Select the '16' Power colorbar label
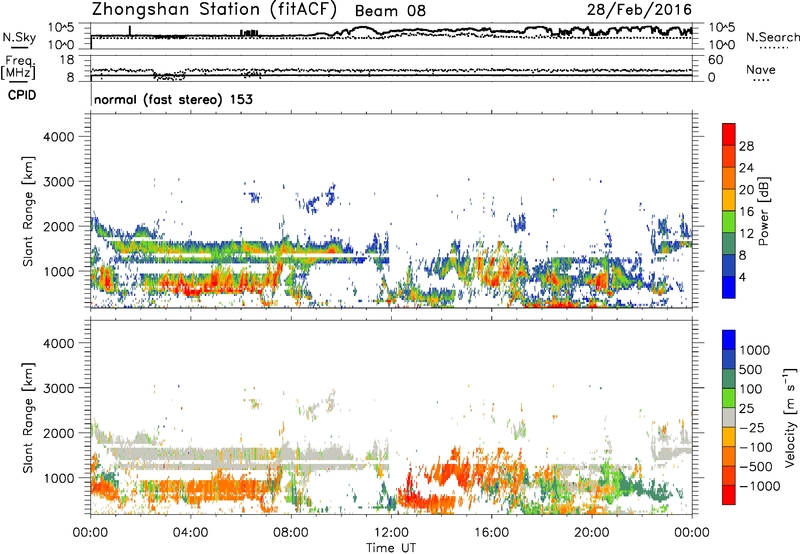 click(746, 212)
